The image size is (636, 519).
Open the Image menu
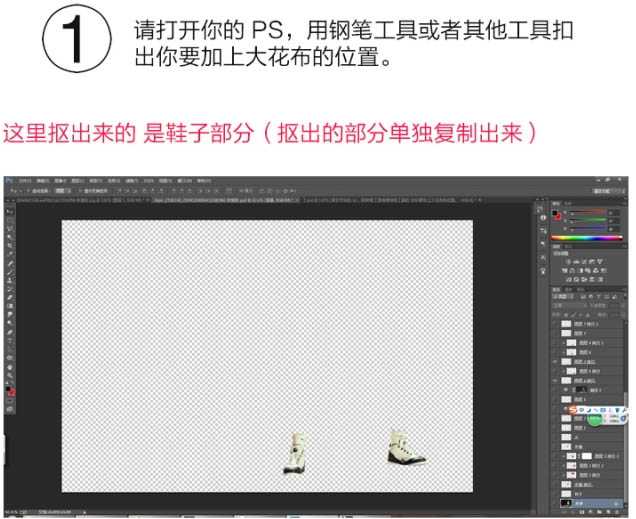click(x=60, y=180)
